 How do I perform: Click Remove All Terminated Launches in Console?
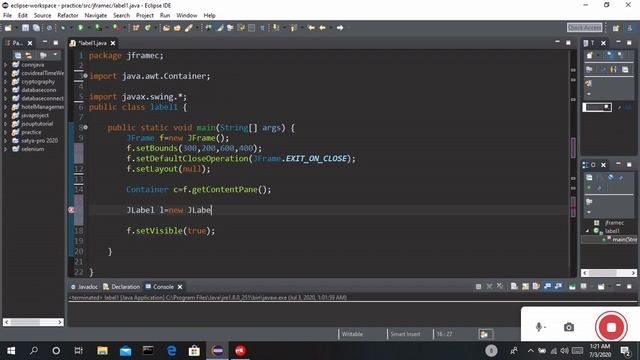pos(500,287)
